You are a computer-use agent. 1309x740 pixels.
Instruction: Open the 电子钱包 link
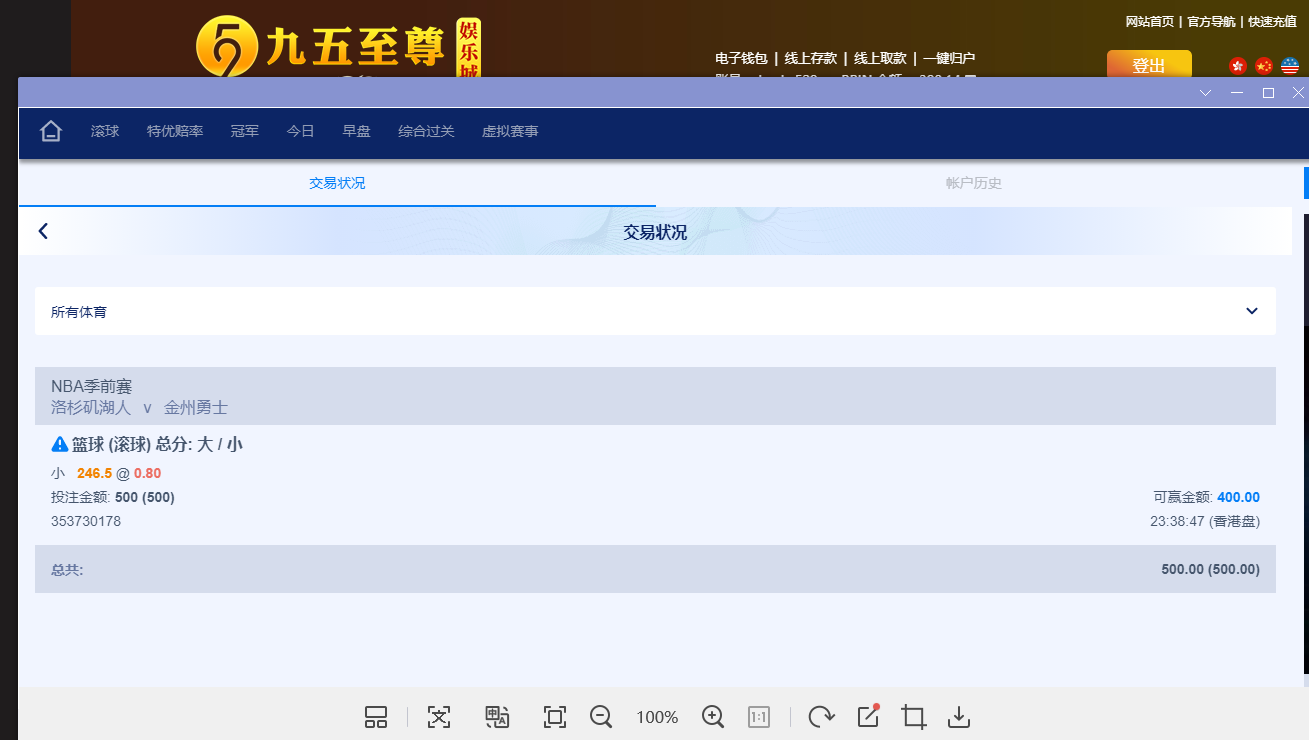741,58
